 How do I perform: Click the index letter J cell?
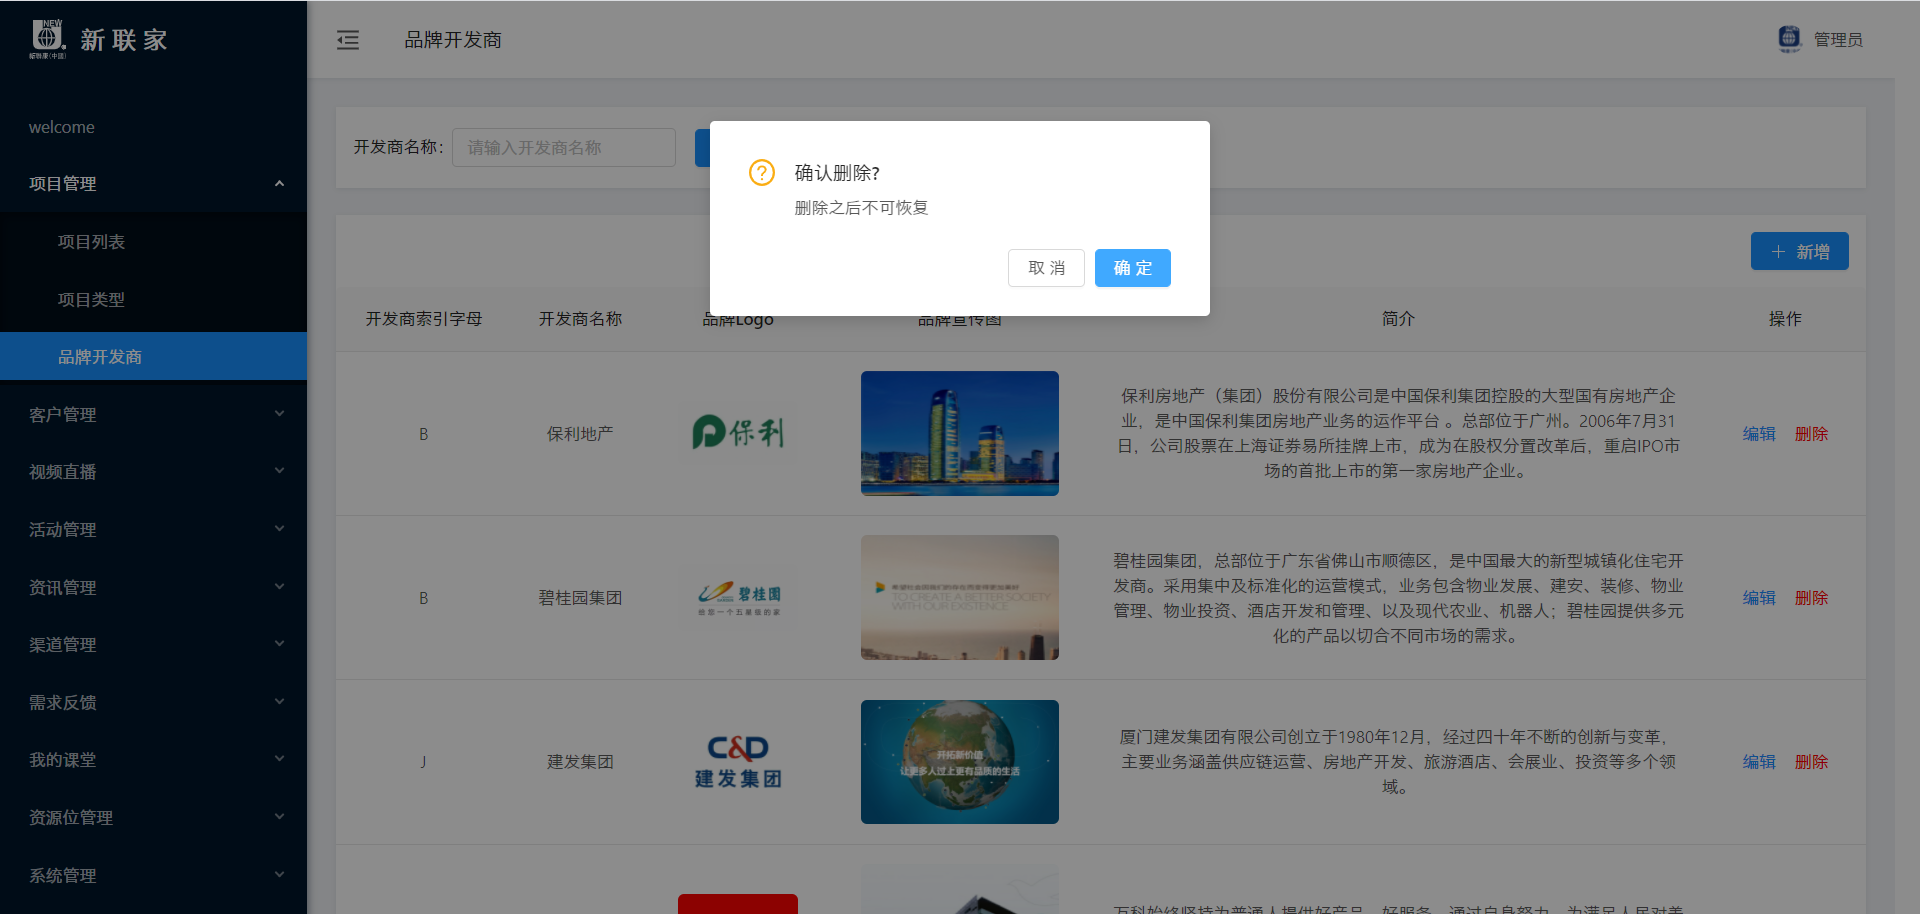coord(423,762)
